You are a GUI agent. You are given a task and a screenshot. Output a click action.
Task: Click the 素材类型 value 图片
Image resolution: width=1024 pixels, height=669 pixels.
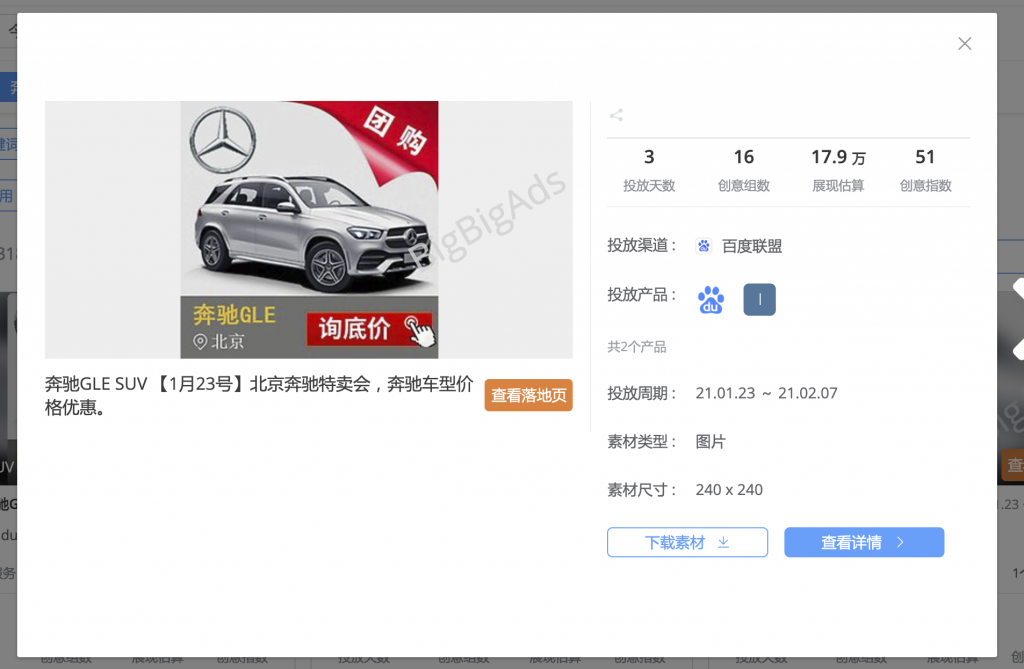tap(711, 442)
